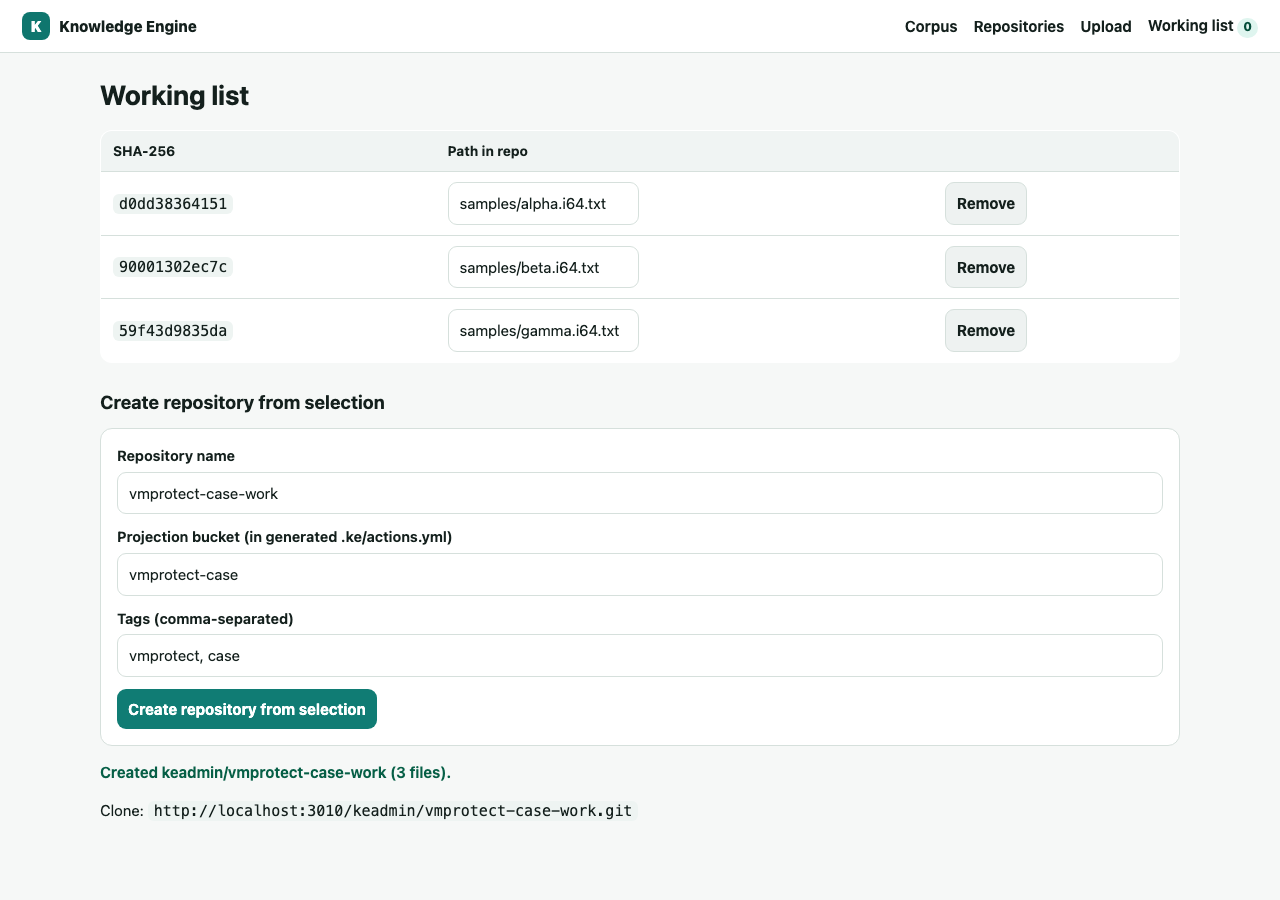Click the Projection bucket label
Screen dimensions: 1280x900
285,537
